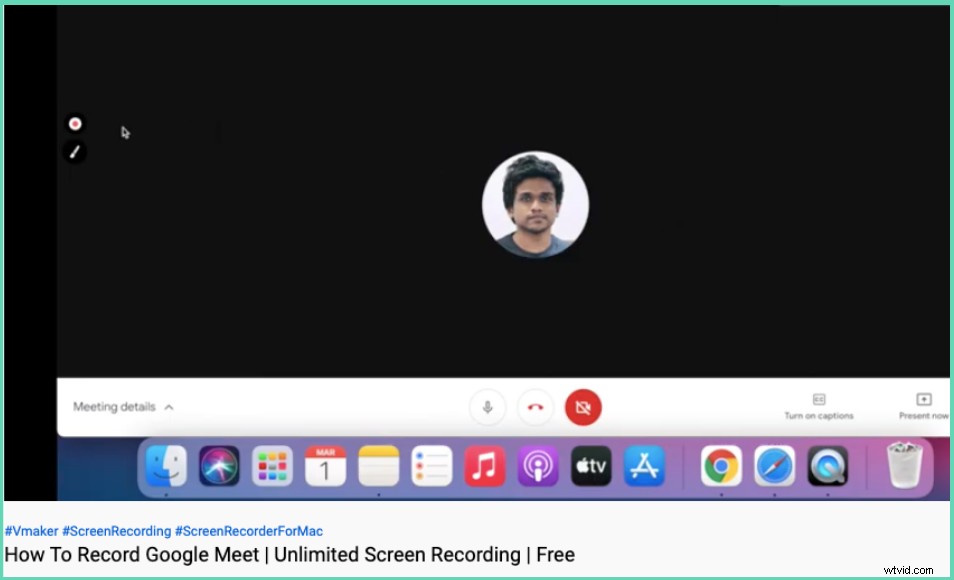Expand the Meeting details panel
Image resolution: width=954 pixels, height=580 pixels.
pyautogui.click(x=122, y=407)
